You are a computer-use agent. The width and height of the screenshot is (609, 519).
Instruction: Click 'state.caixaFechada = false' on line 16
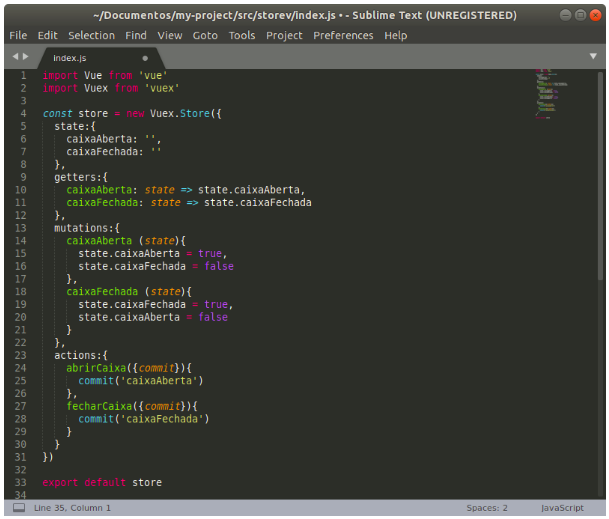[156, 266]
